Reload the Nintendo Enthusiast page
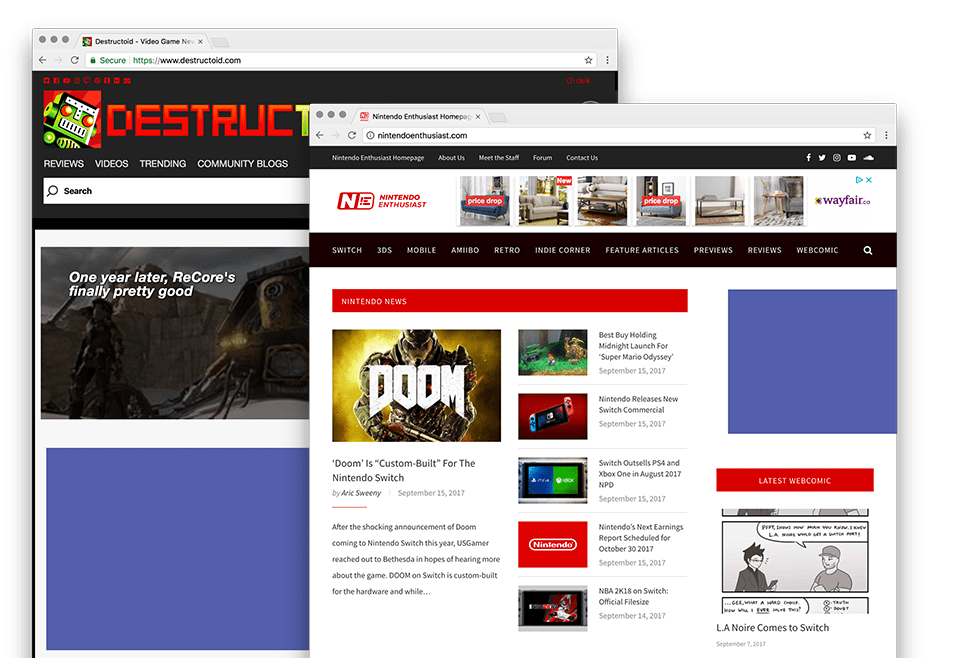This screenshot has width=960, height=658. tap(352, 135)
